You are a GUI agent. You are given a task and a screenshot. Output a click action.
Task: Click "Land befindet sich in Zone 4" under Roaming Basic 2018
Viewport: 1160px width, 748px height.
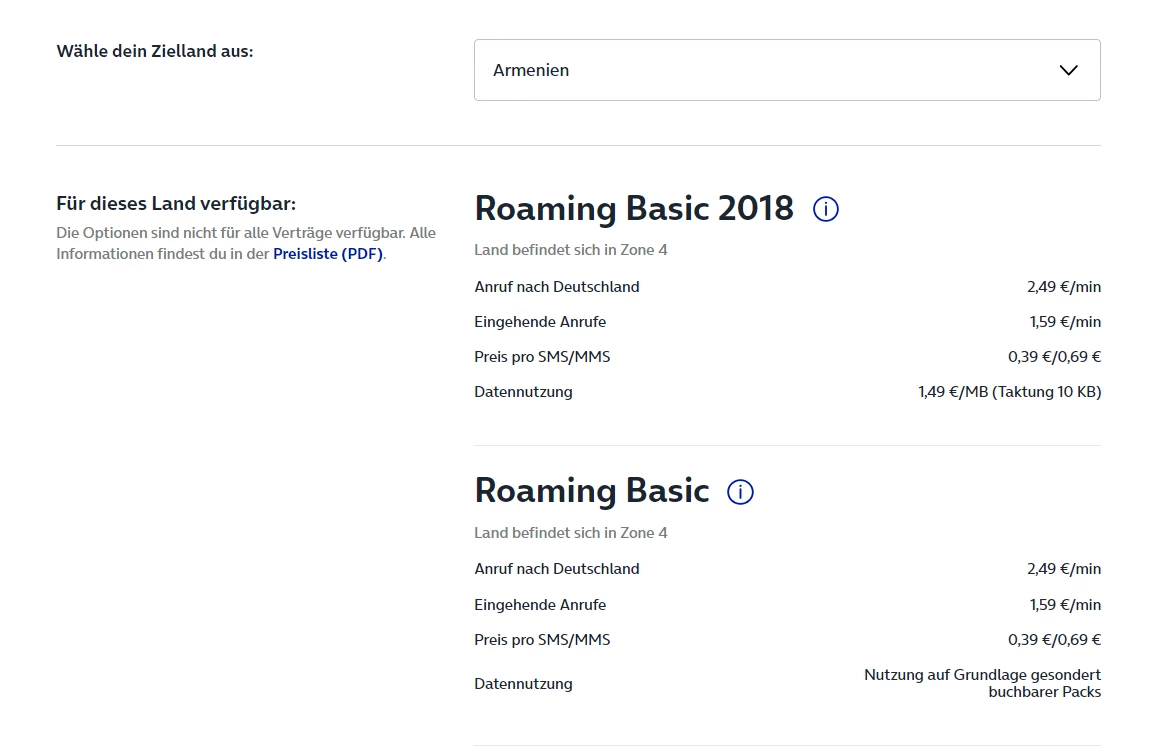point(570,250)
